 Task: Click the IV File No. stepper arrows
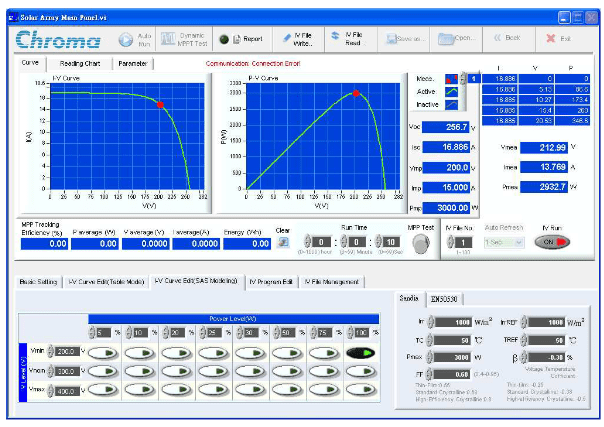click(451, 242)
